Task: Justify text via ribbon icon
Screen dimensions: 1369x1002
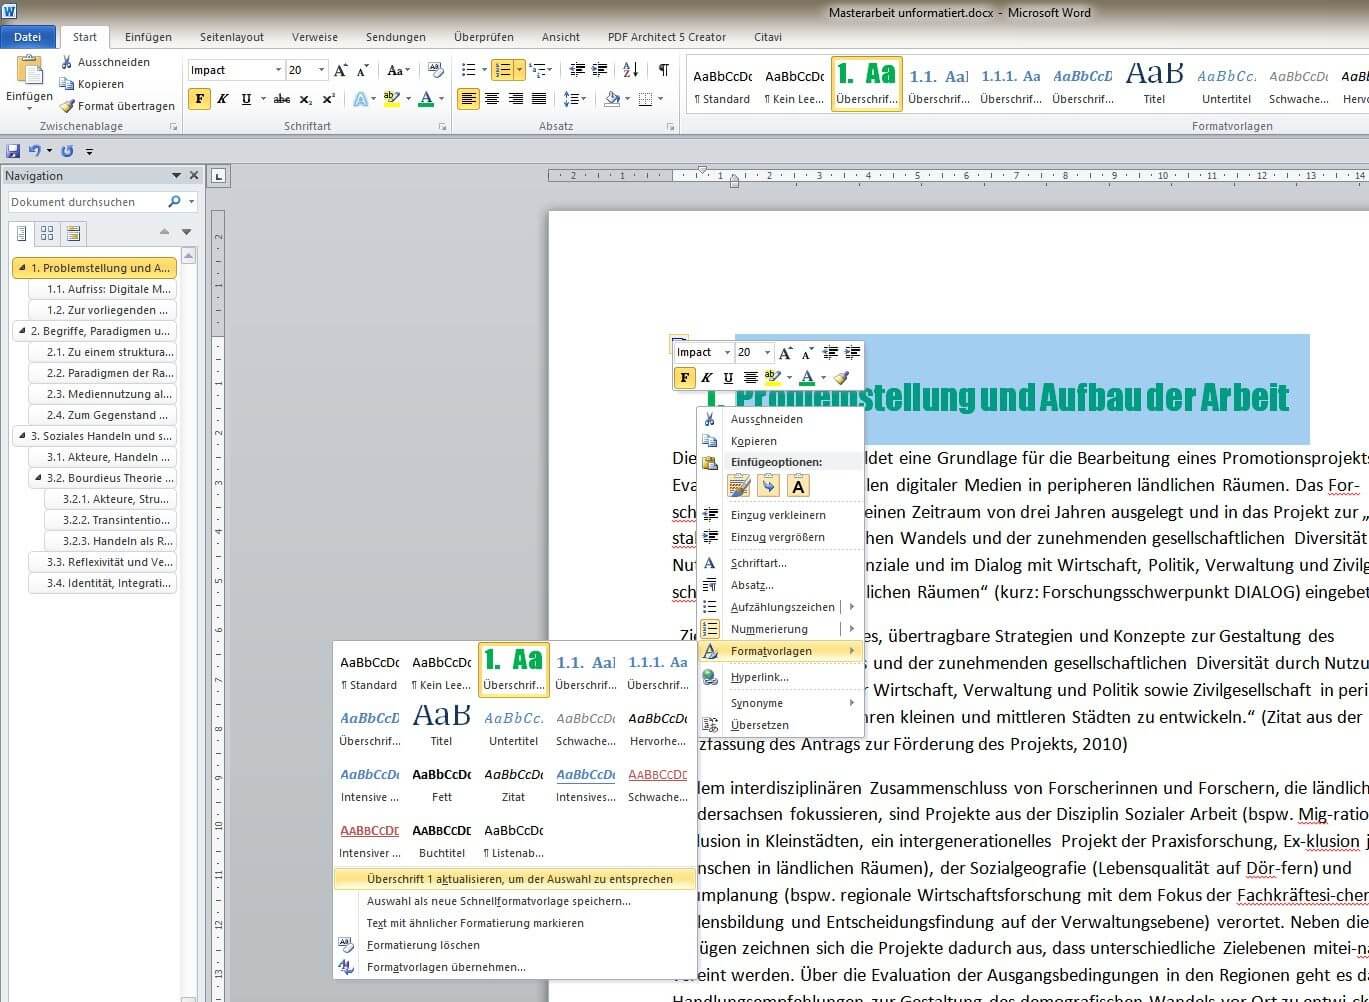Action: pyautogui.click(x=539, y=99)
